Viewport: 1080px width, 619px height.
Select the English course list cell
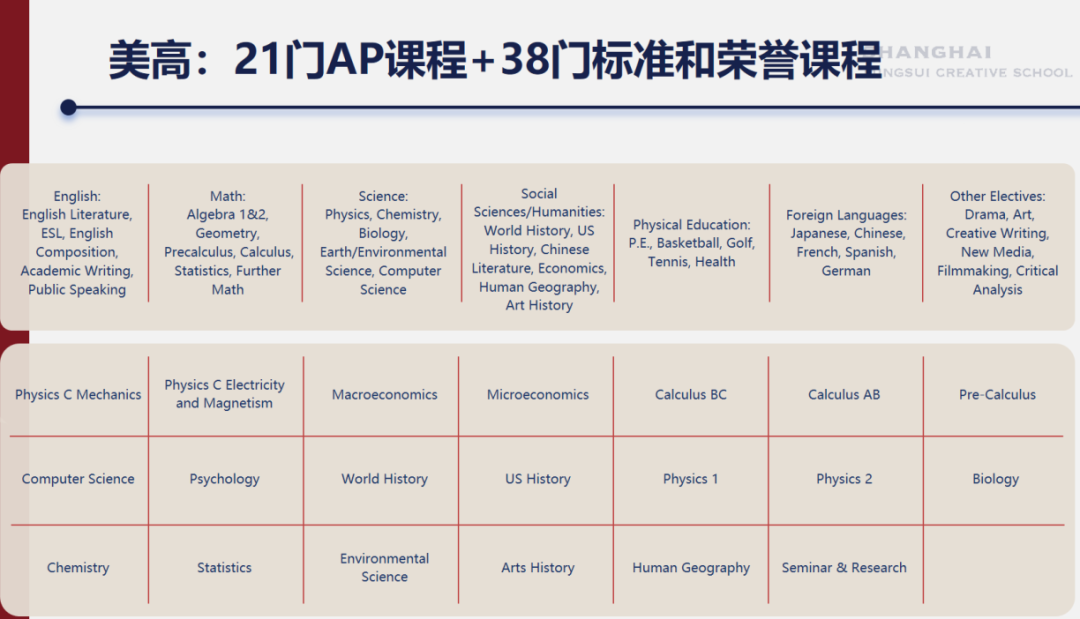[77, 243]
